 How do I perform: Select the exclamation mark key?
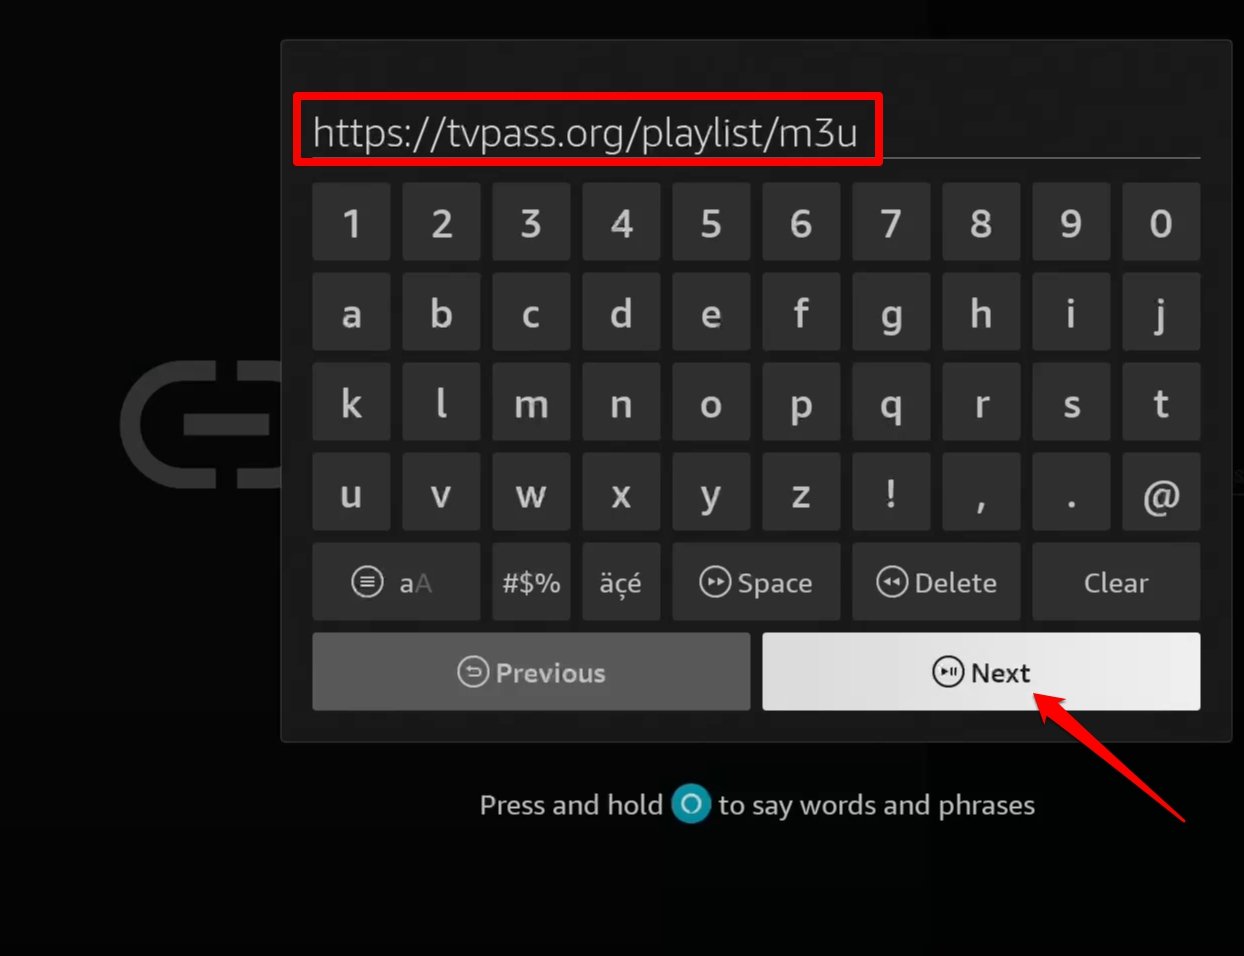click(891, 491)
